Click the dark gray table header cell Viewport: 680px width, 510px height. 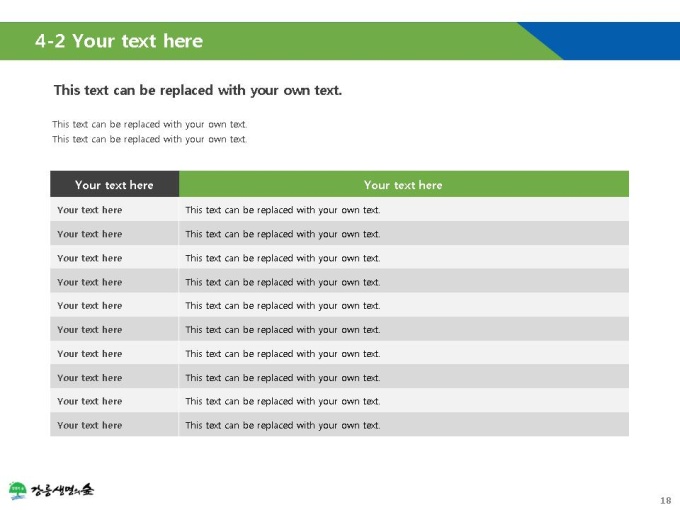click(x=114, y=184)
